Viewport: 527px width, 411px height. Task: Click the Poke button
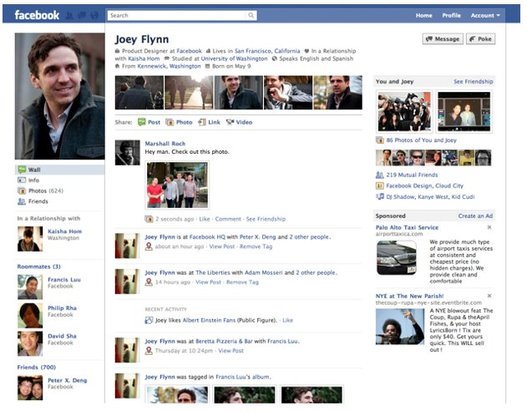(x=481, y=39)
